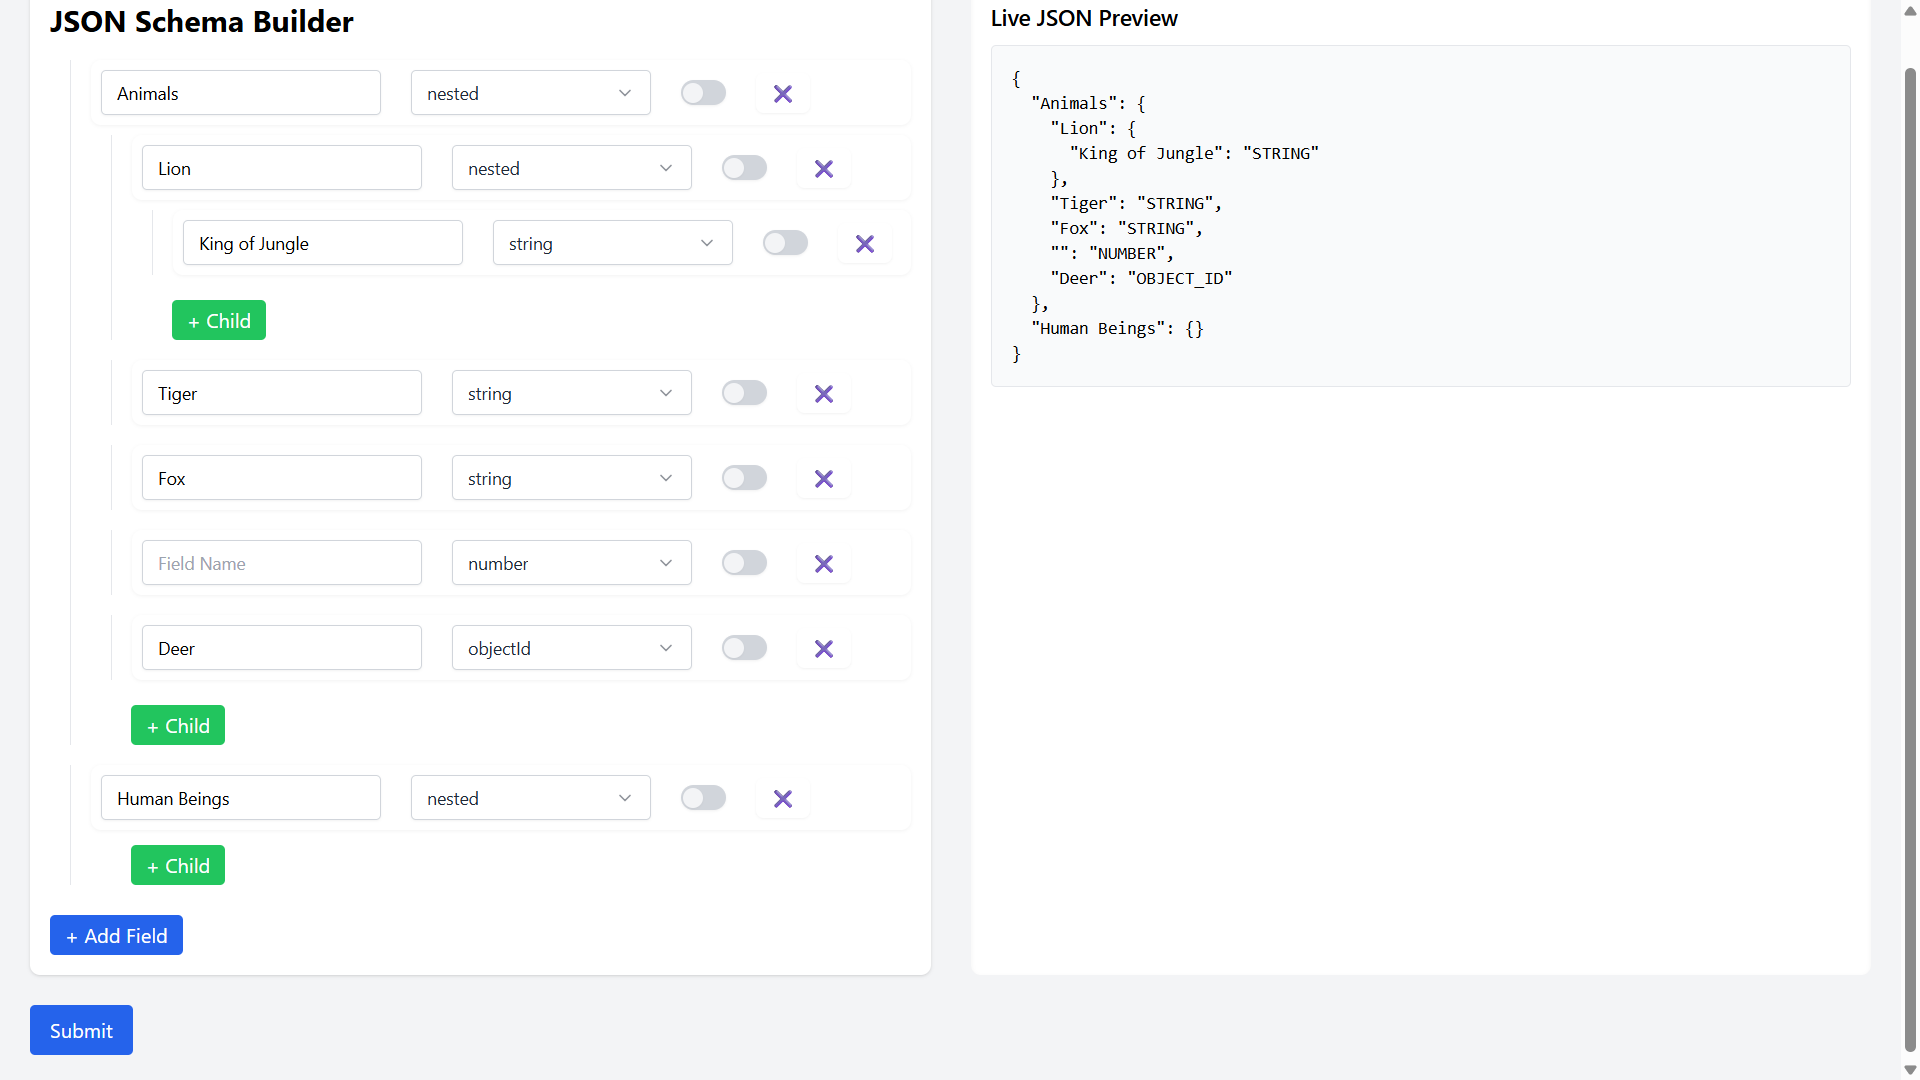Click the blue Add Field button
Screen dimensions: 1920x1080
coord(116,936)
